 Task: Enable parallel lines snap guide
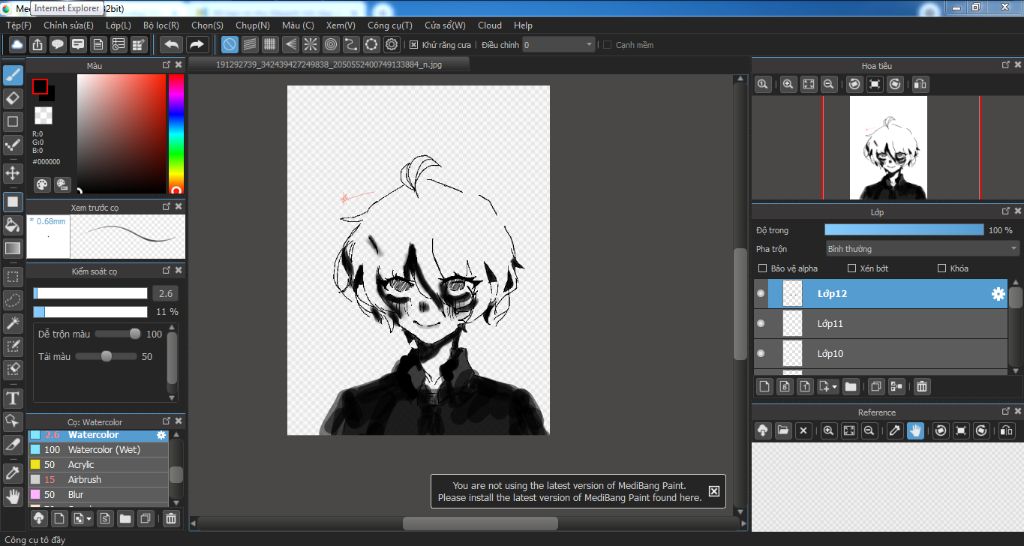pyautogui.click(x=249, y=44)
